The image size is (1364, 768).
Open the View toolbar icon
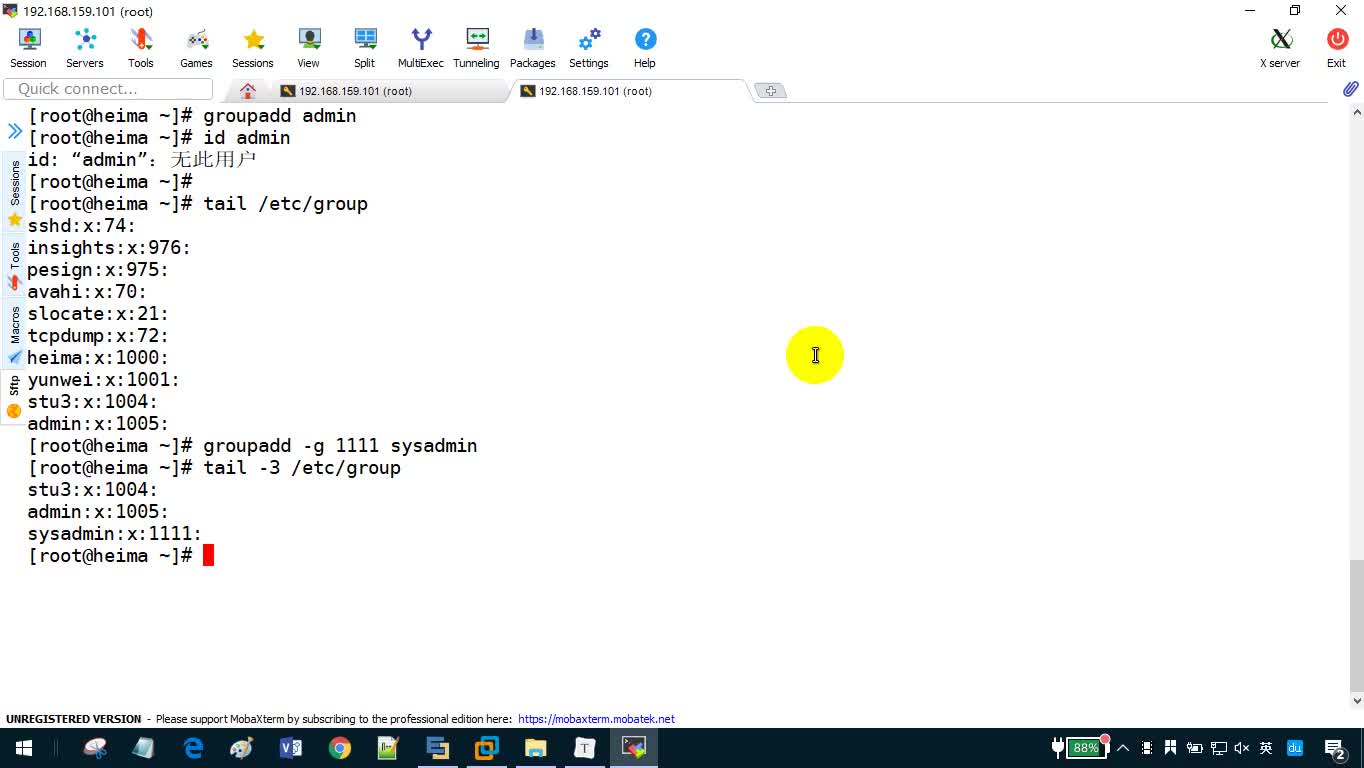click(309, 48)
